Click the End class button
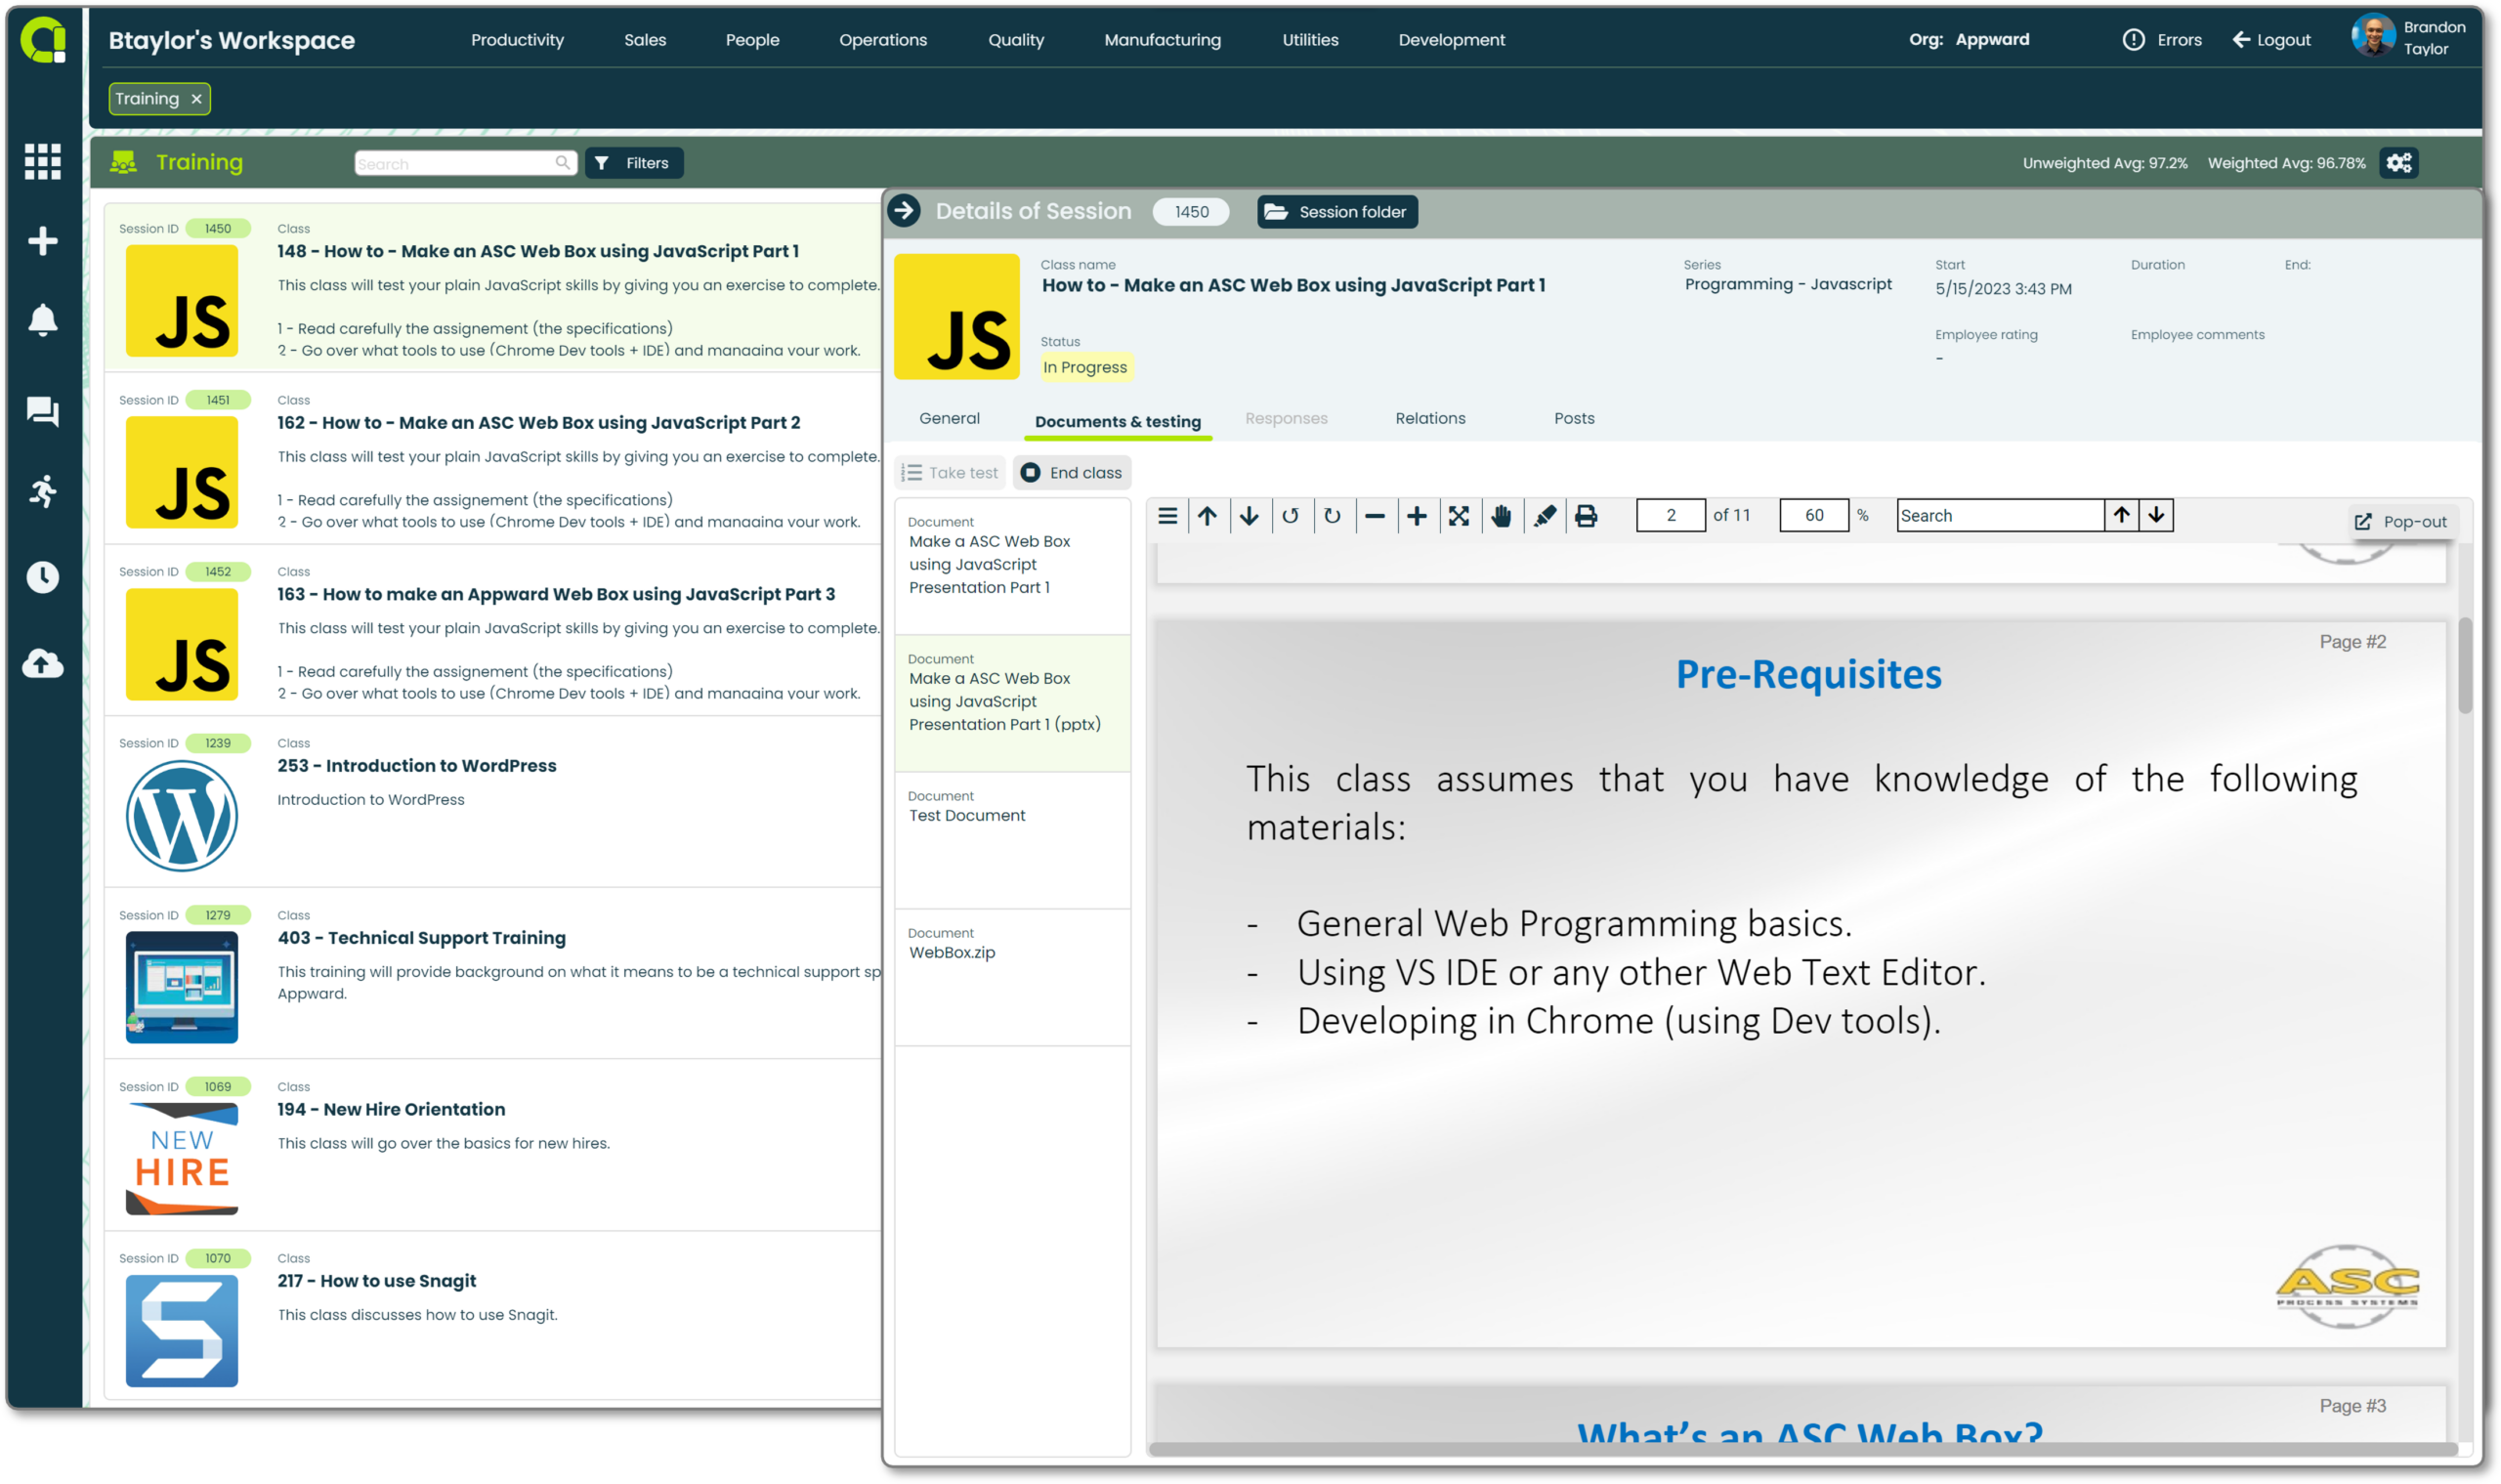This screenshot has height=1484, width=2501. [1072, 473]
